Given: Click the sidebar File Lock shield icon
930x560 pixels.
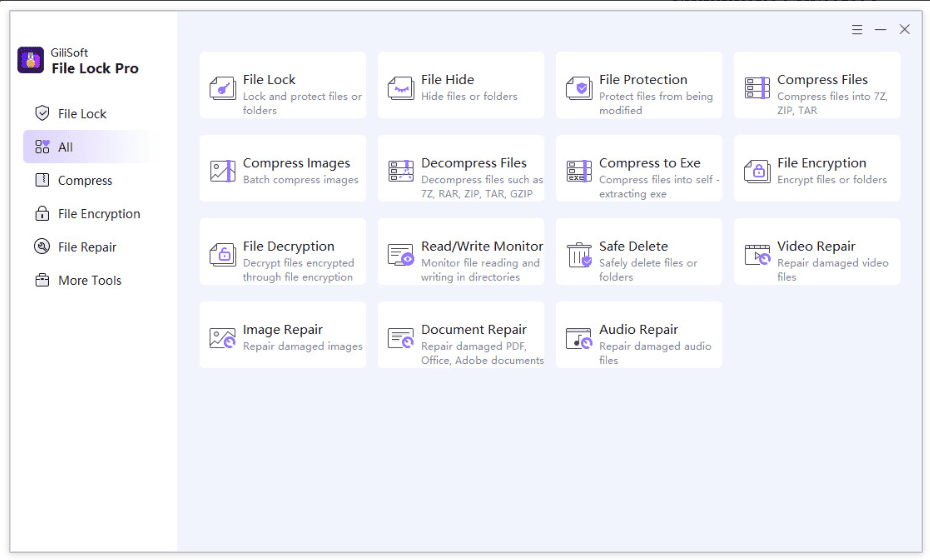Looking at the screenshot, I should point(42,113).
